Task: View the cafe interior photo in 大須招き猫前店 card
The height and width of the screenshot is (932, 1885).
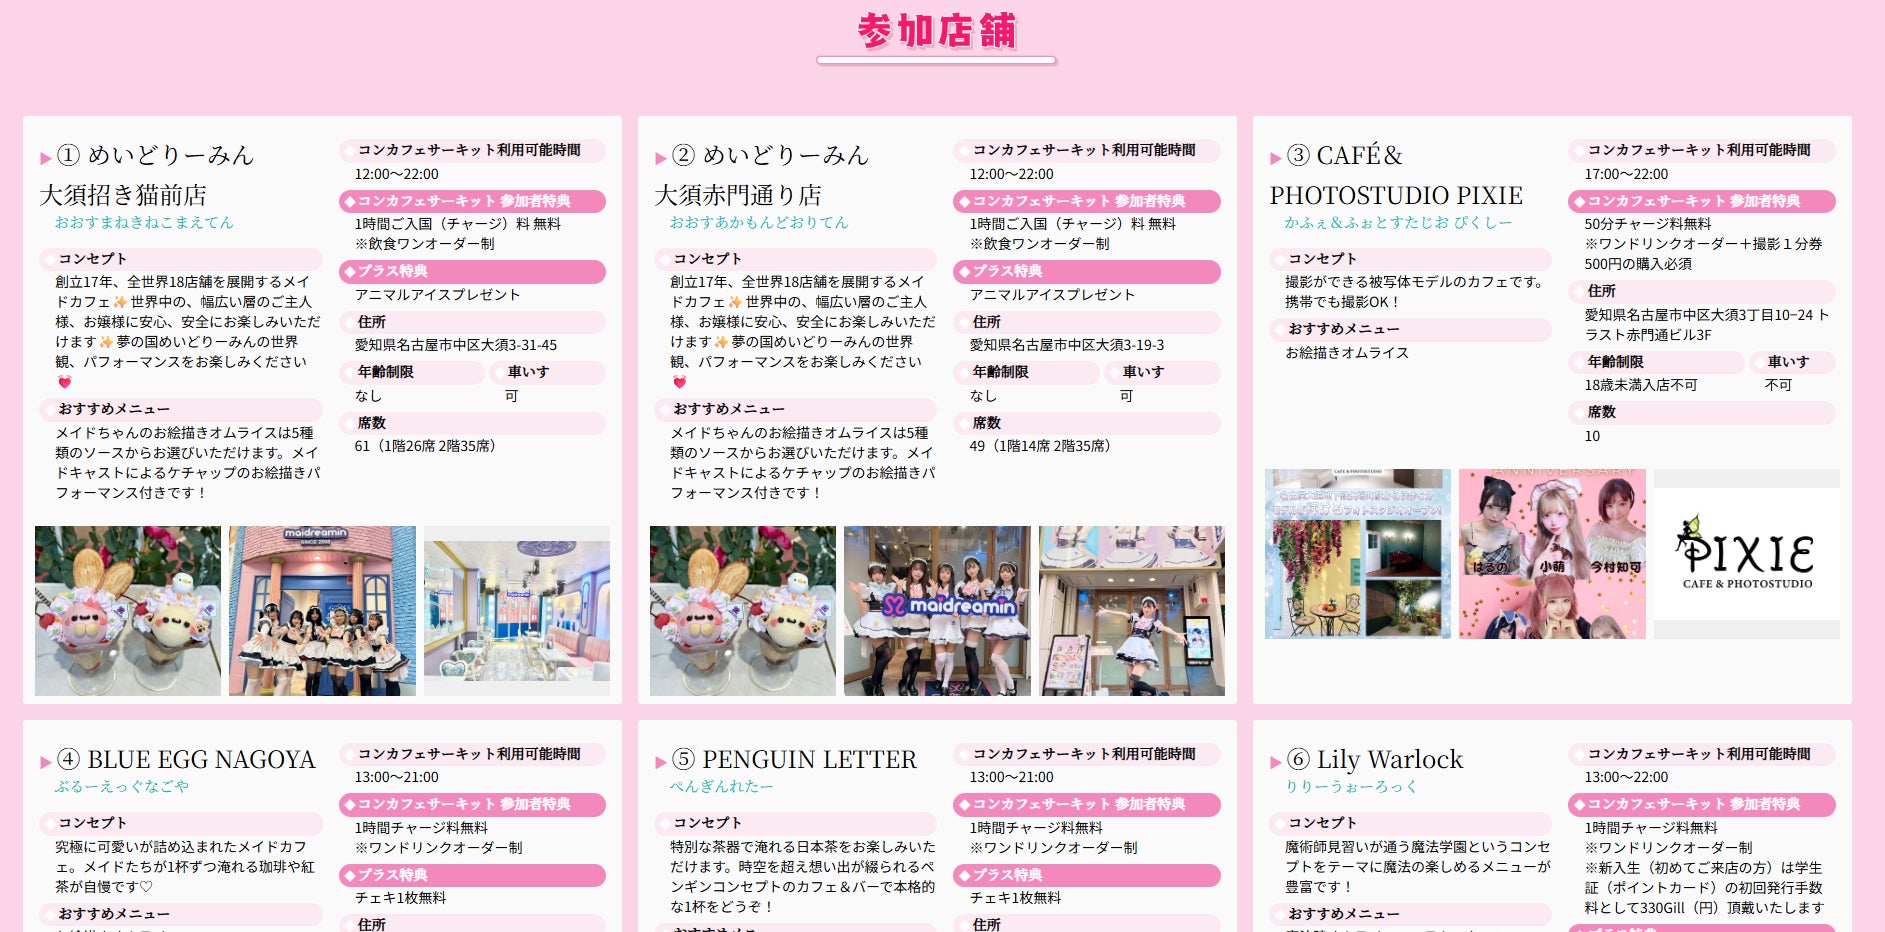Action: (517, 611)
